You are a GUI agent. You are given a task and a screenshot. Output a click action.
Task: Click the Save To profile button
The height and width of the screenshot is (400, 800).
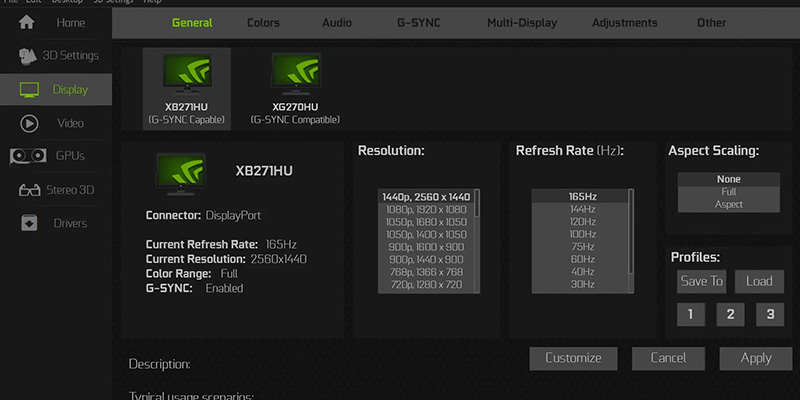coord(702,281)
